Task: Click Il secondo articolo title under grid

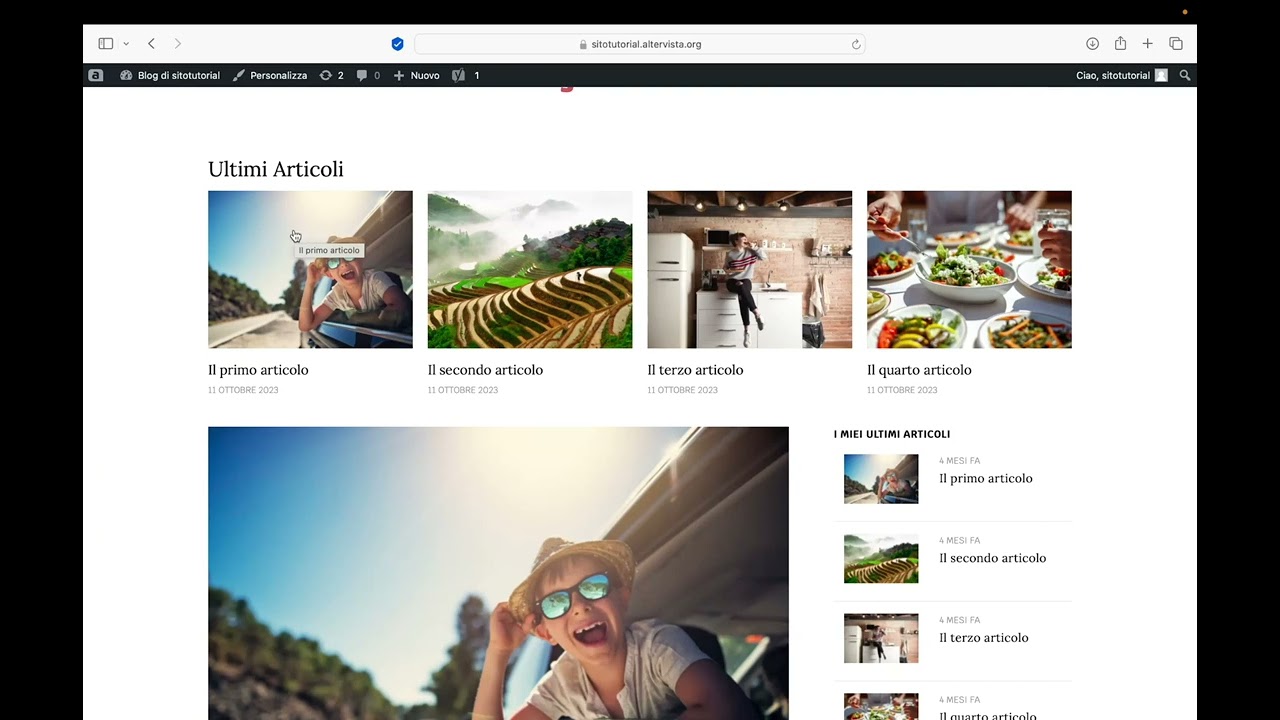Action: pos(485,370)
